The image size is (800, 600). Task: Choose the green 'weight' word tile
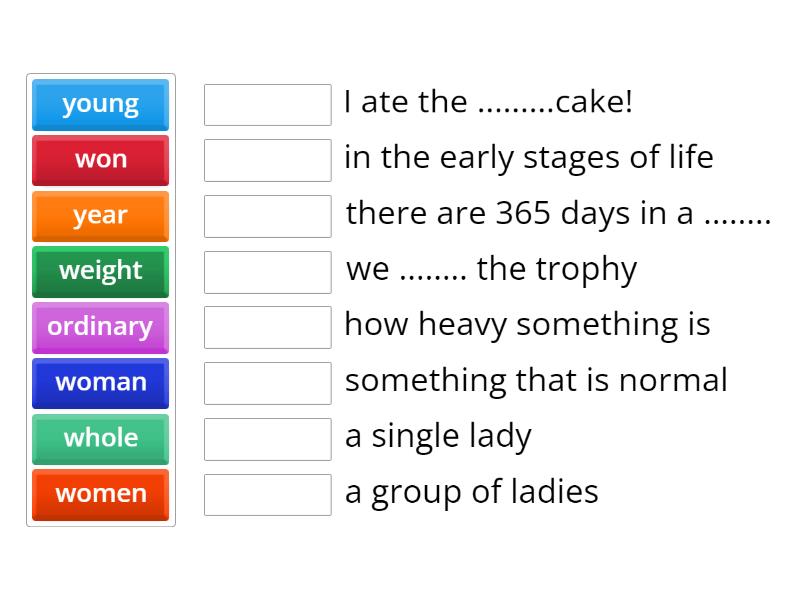pos(100,271)
